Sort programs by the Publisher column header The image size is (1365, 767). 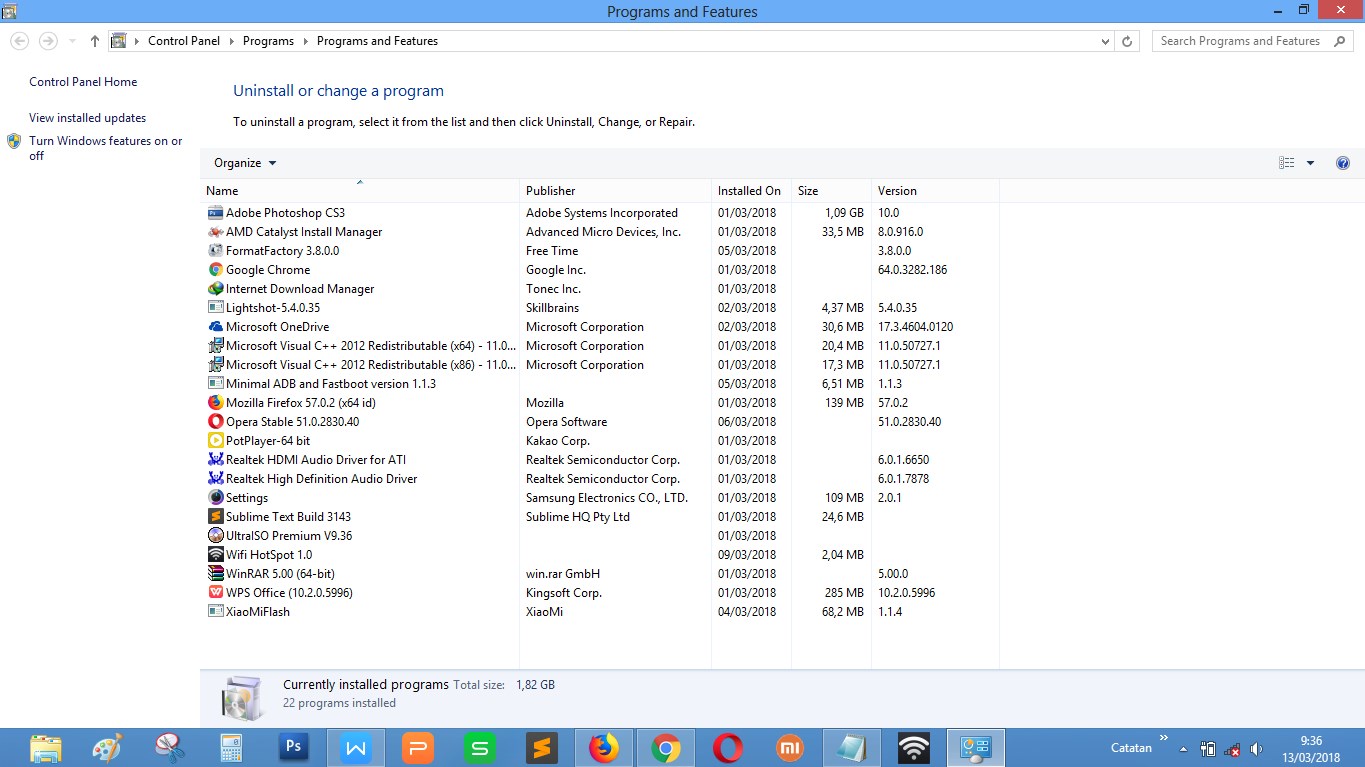tap(616, 191)
